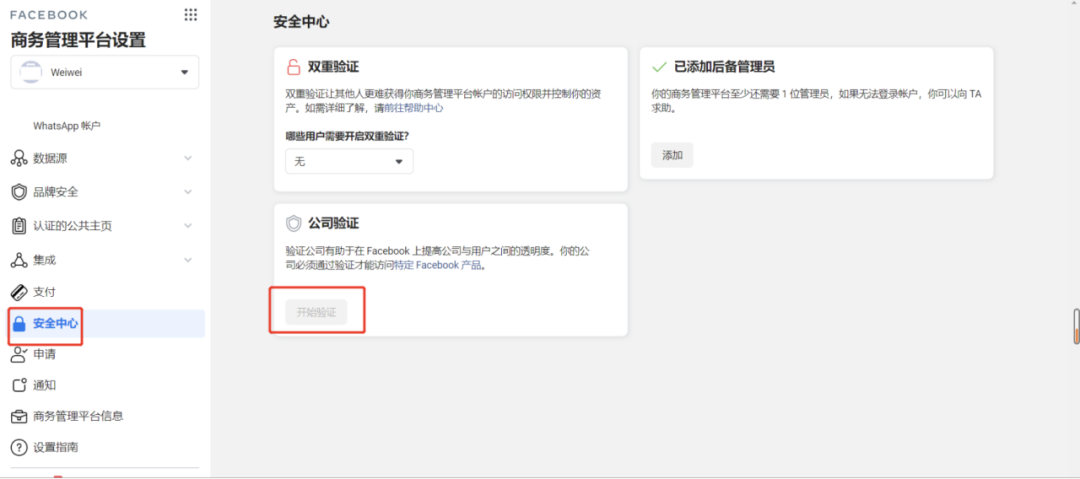Click the page vertical scrollbar thumb
This screenshot has height=479, width=1080.
click(x=1076, y=326)
